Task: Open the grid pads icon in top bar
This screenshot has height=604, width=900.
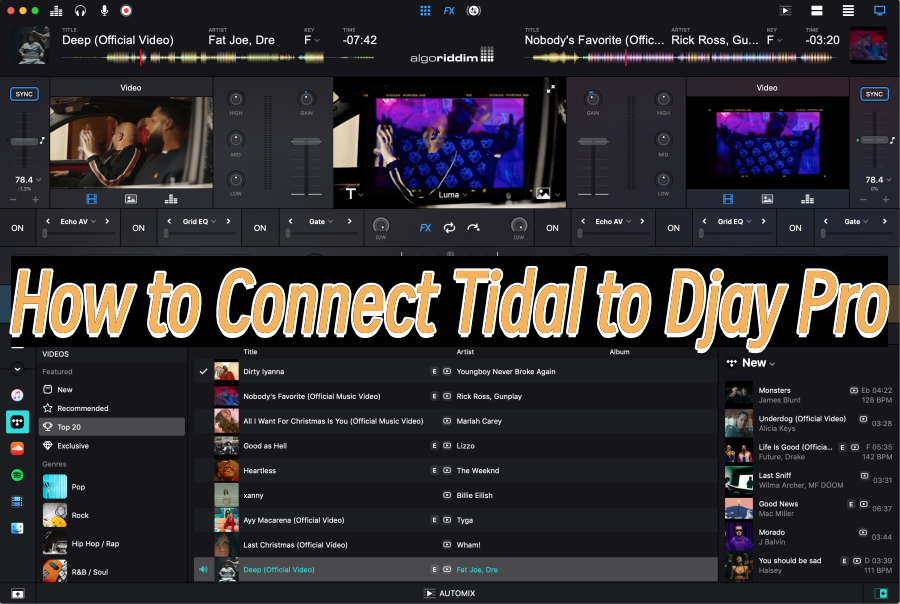Action: [x=425, y=11]
